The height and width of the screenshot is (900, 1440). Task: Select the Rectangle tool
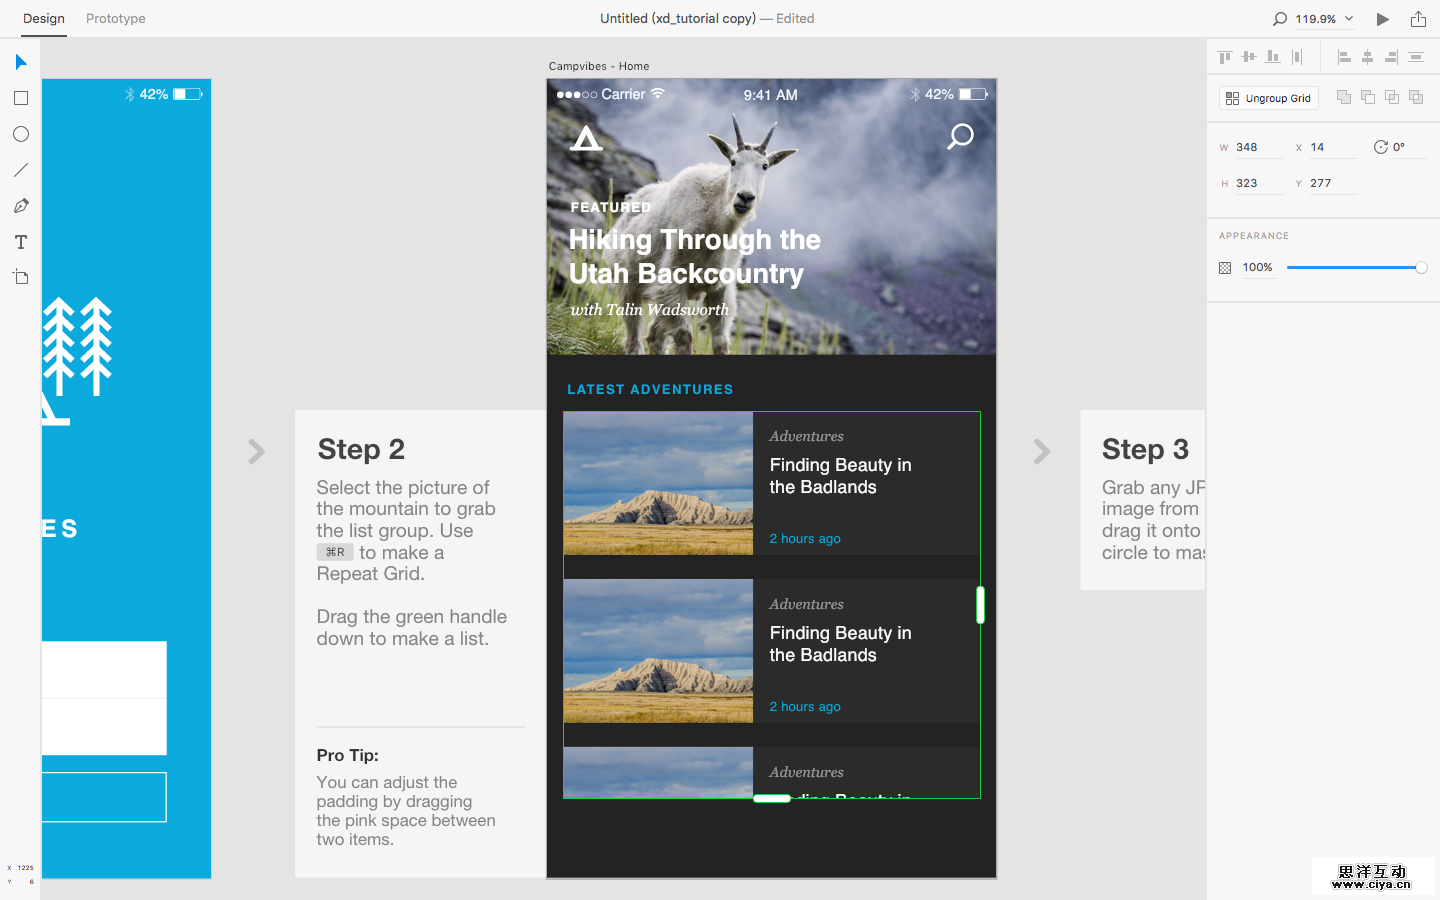21,98
